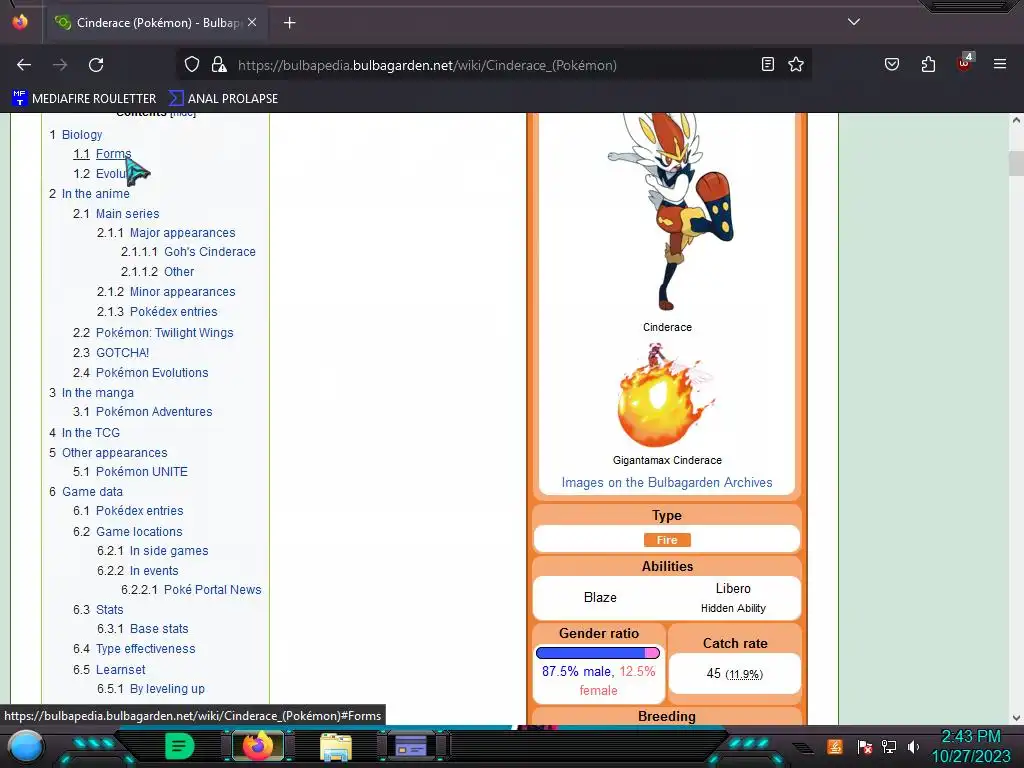
Task: Go to Poké Portal News section
Action: point(212,590)
